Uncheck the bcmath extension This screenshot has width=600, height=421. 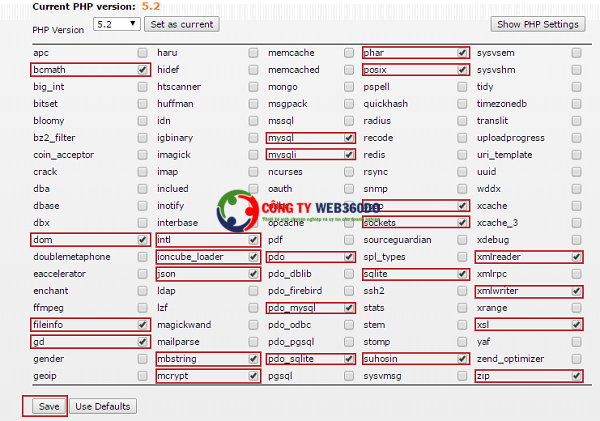[x=142, y=70]
